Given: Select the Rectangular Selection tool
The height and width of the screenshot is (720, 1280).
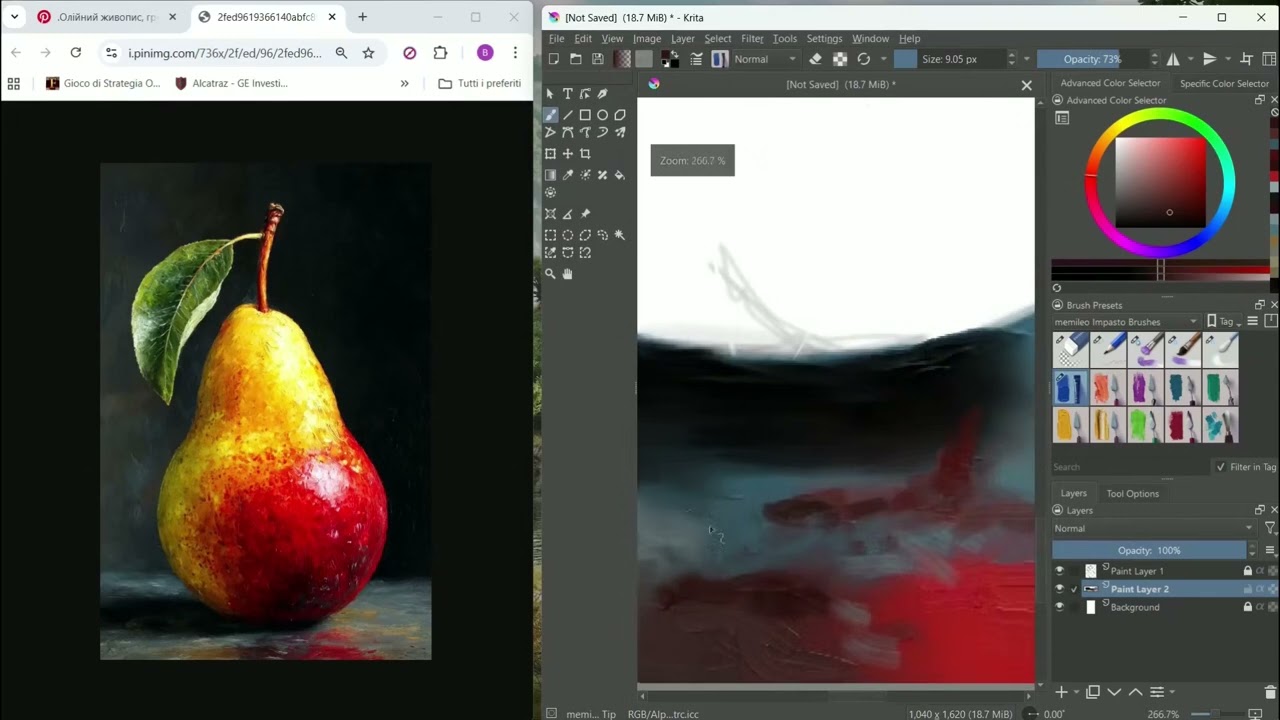Looking at the screenshot, I should [x=551, y=236].
